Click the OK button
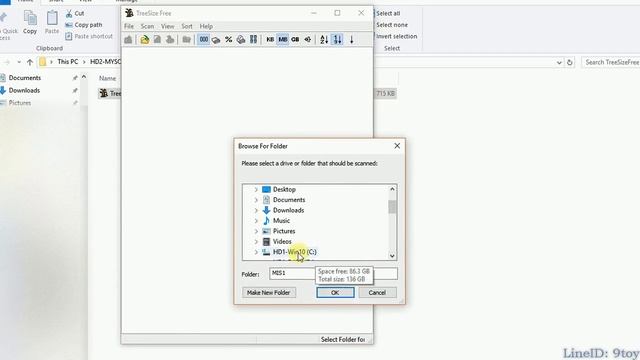This screenshot has width=640, height=360. coord(335,293)
